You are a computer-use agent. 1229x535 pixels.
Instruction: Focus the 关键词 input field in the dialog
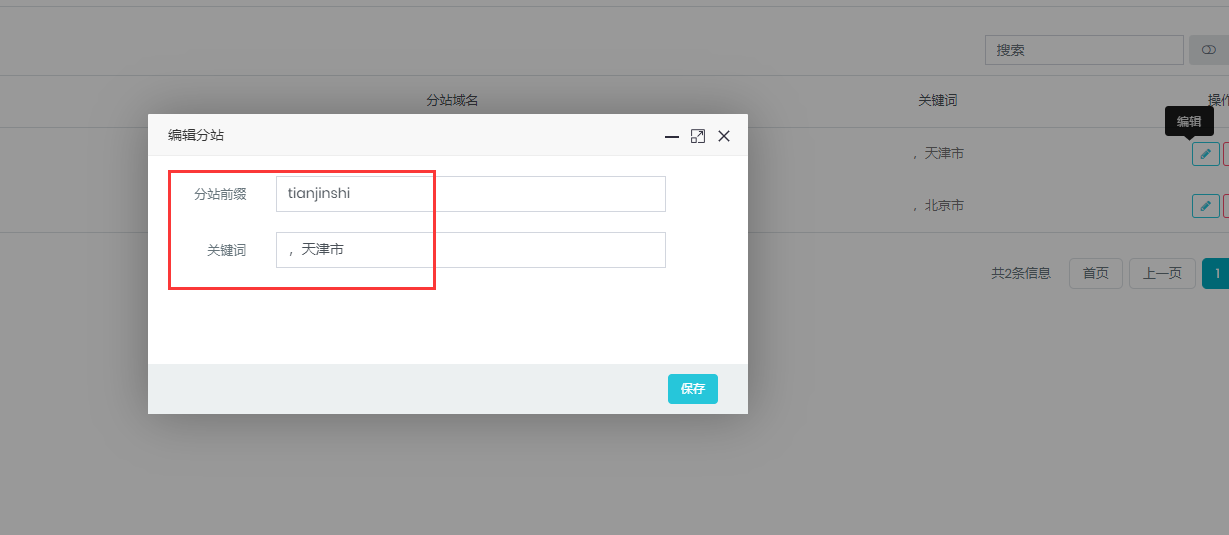470,250
